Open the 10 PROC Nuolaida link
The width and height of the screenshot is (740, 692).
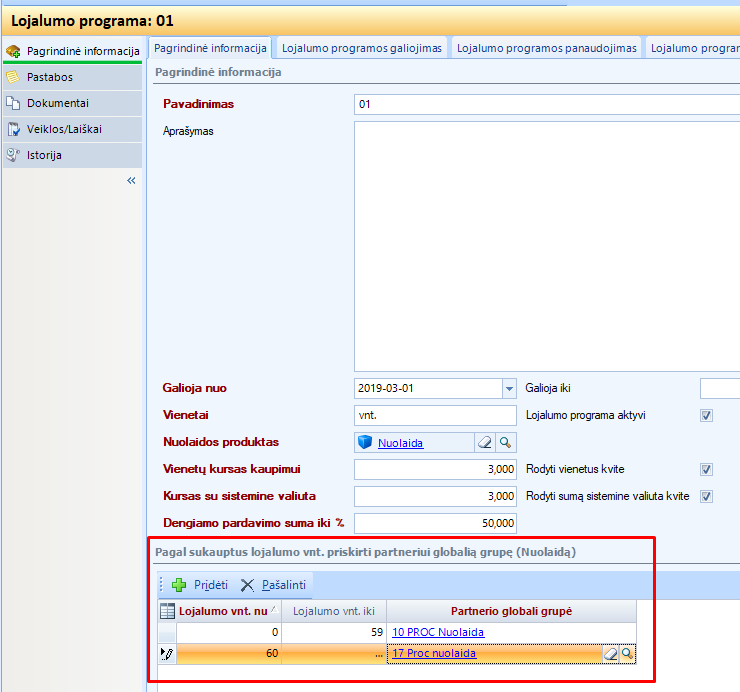coord(438,632)
